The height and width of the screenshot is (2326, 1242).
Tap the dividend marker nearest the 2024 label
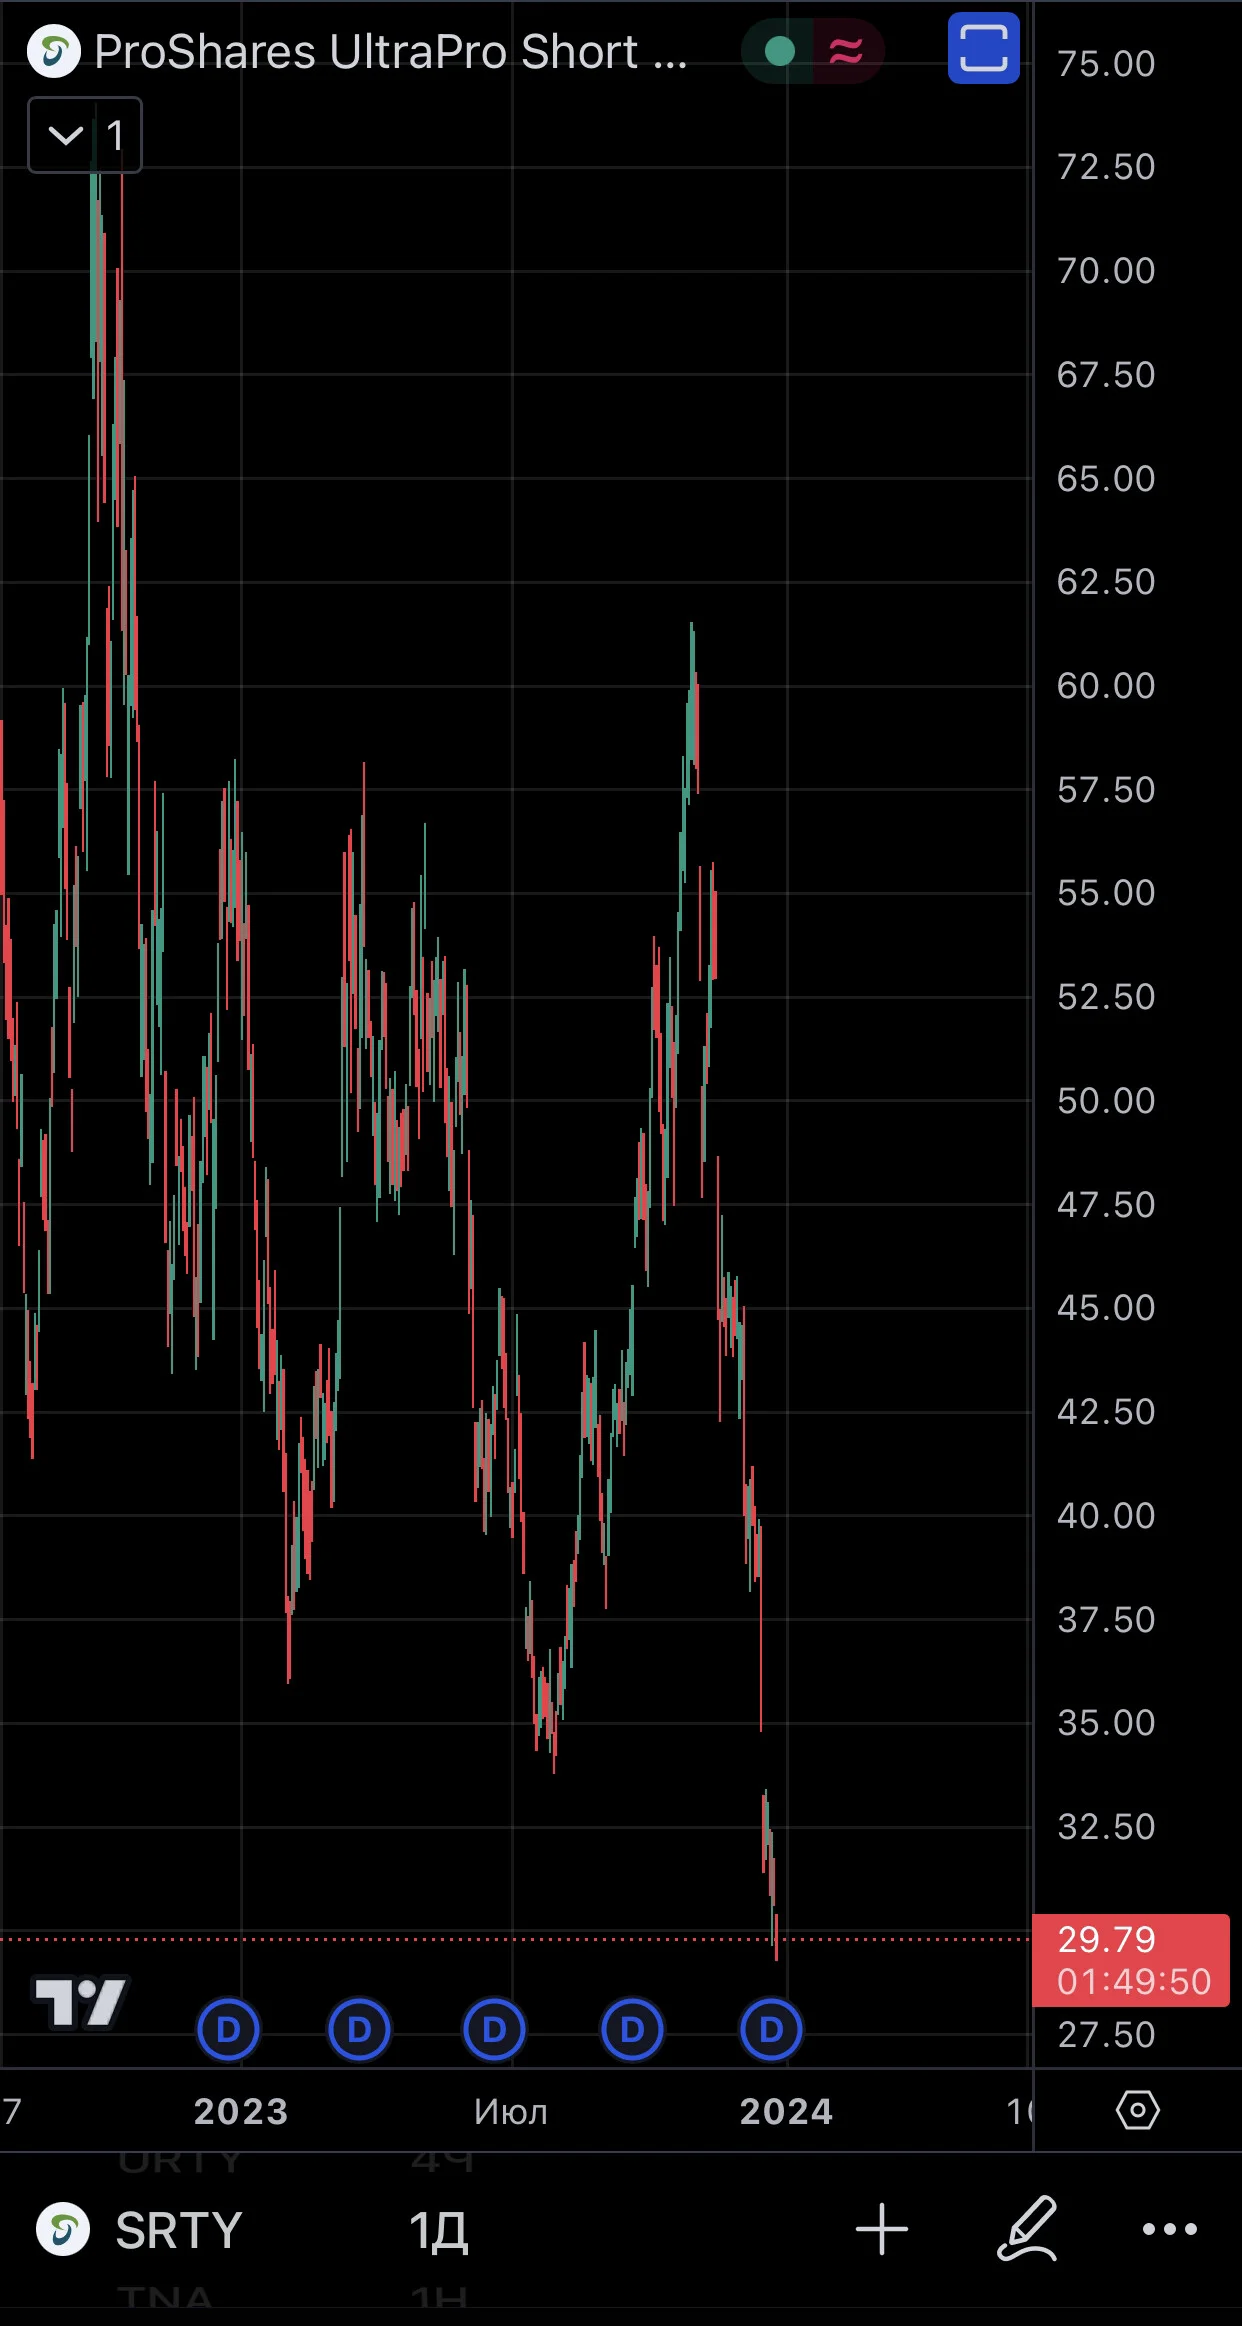tap(771, 2029)
